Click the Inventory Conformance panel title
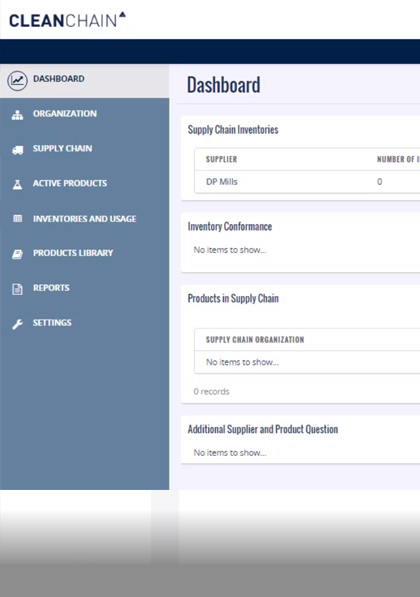Viewport: 420px width, 597px height. [x=230, y=227]
